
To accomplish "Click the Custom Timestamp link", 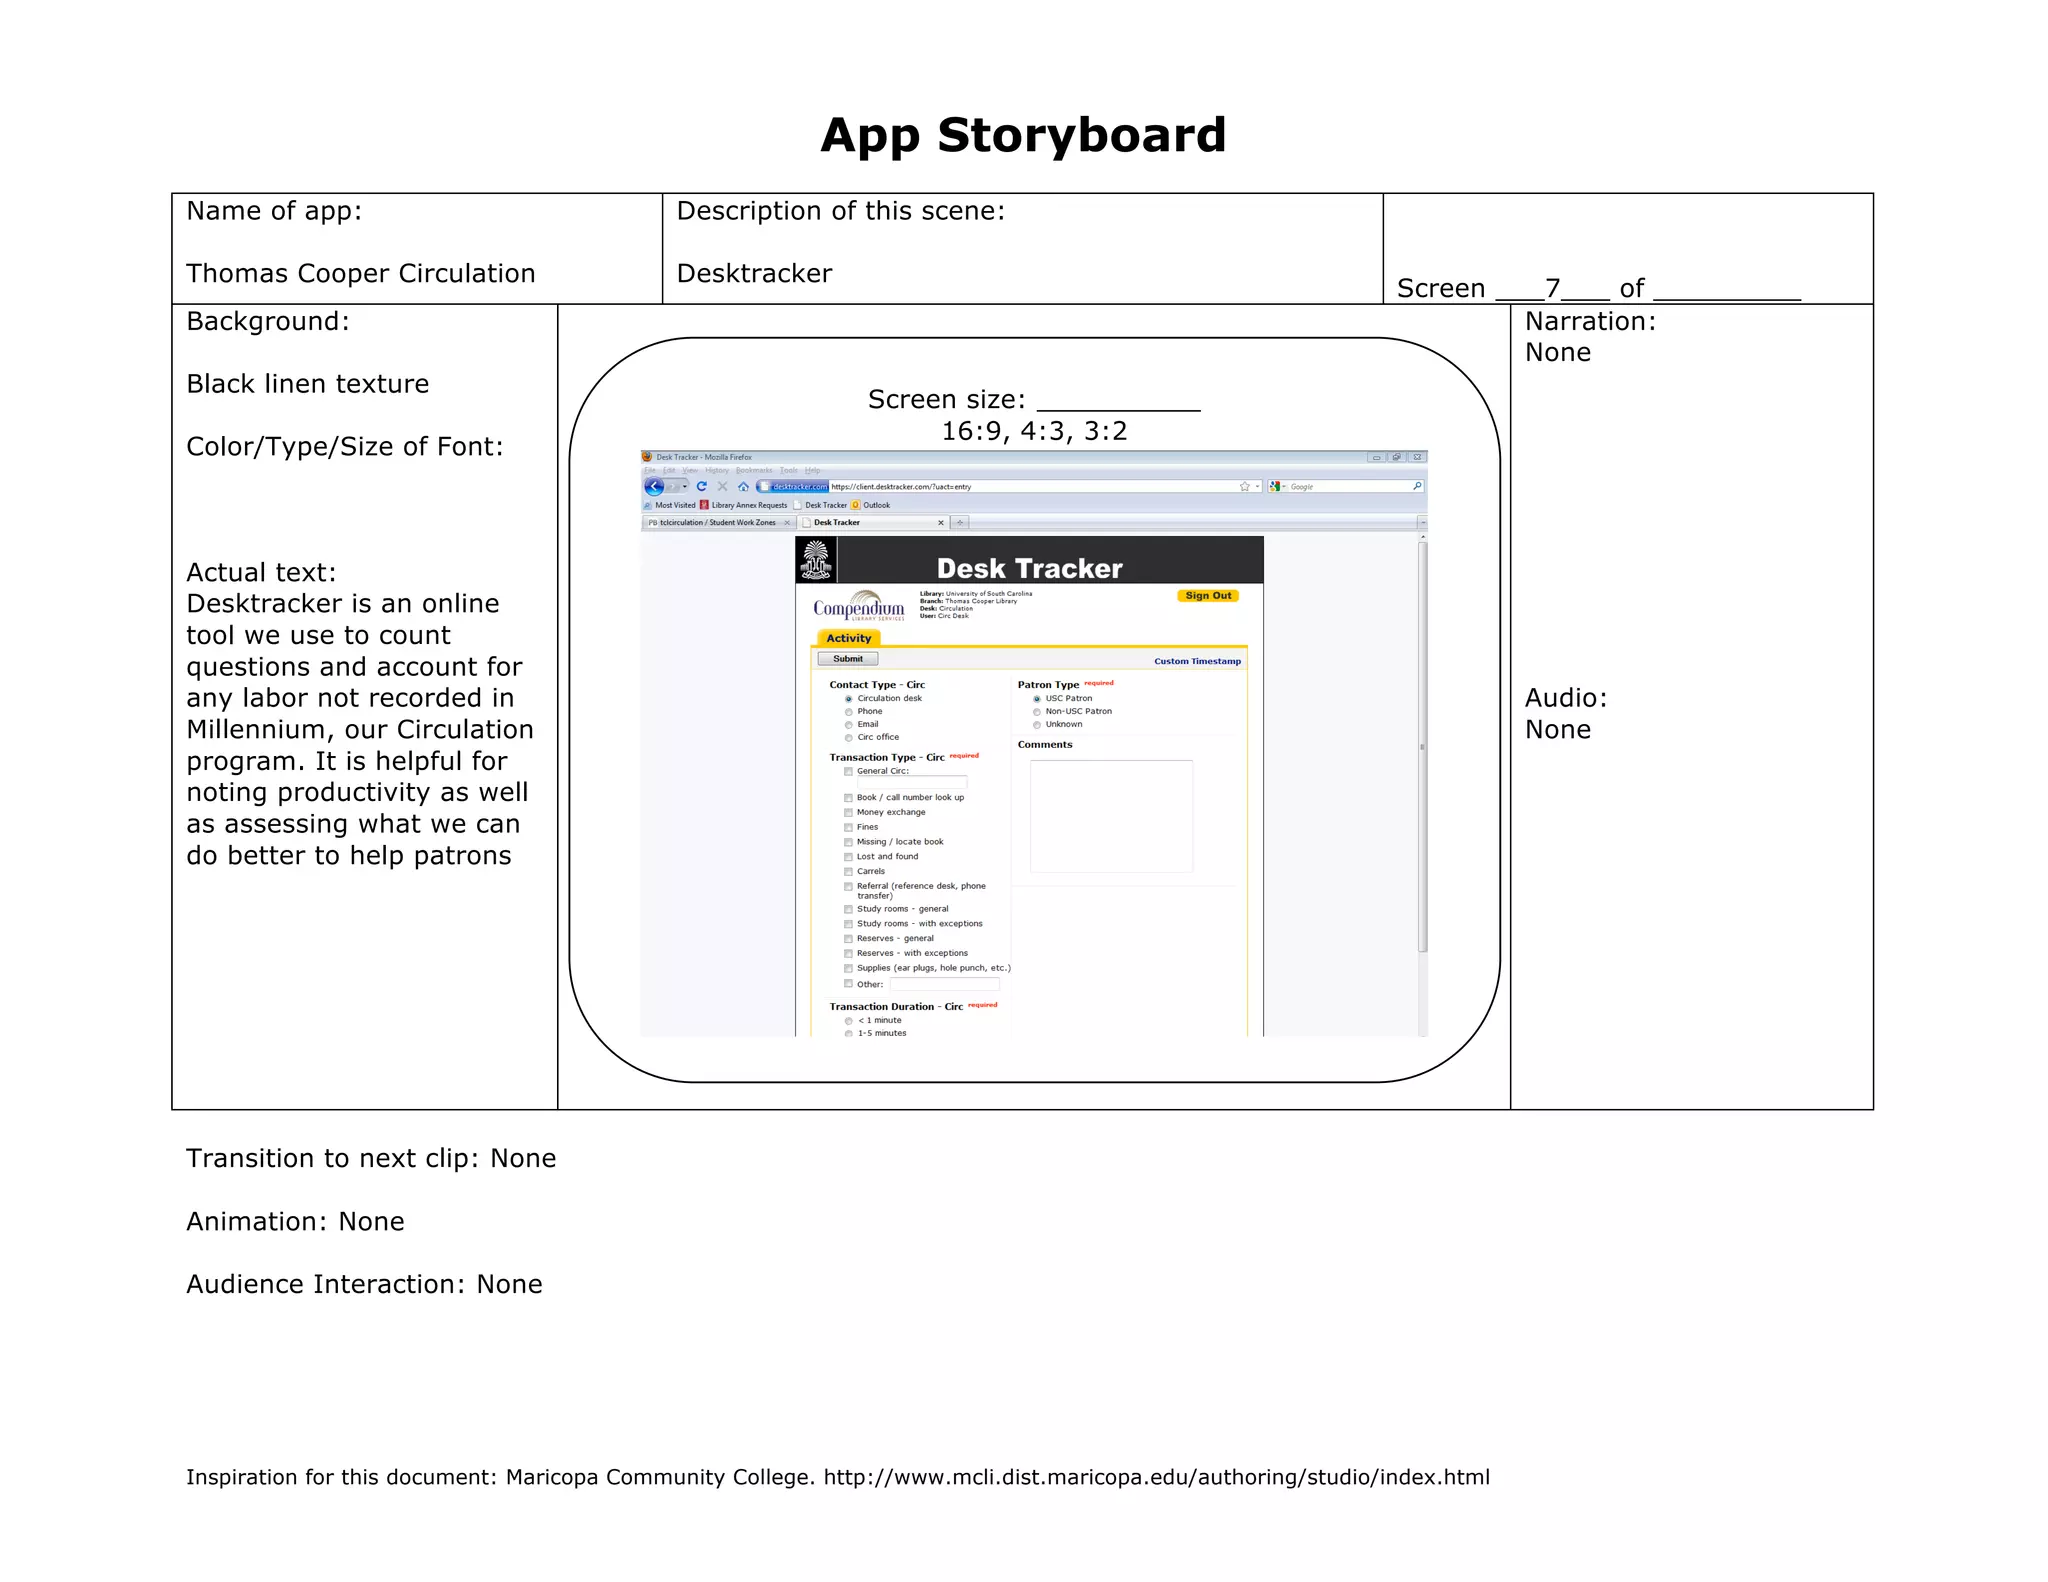I will coord(1197,662).
